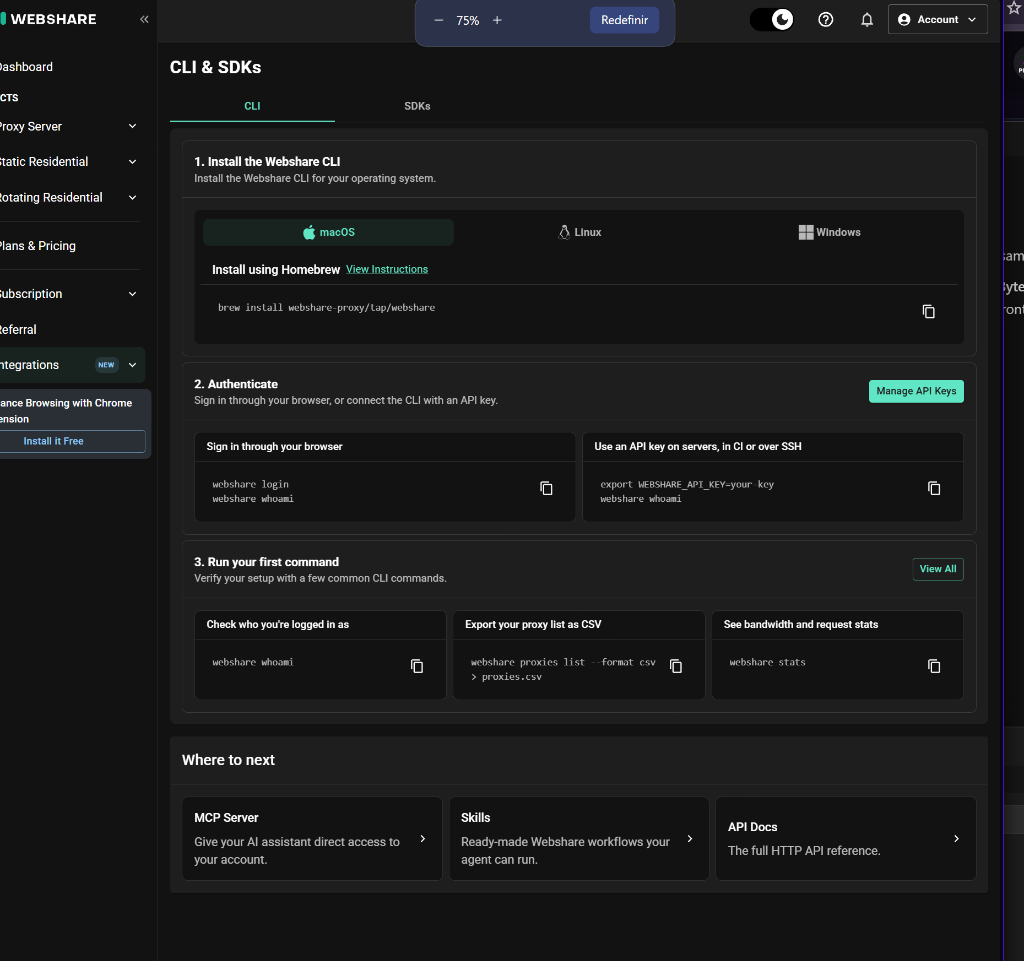Screen dimensions: 1024x961
Task: Open the Referral page
Action: (18, 330)
